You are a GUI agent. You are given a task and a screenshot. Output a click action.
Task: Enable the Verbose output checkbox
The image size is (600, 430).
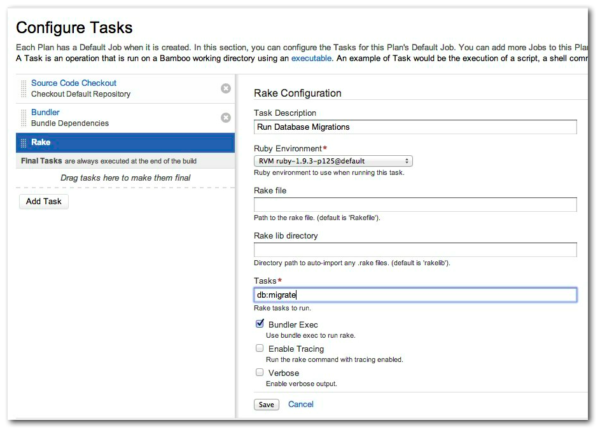point(260,372)
